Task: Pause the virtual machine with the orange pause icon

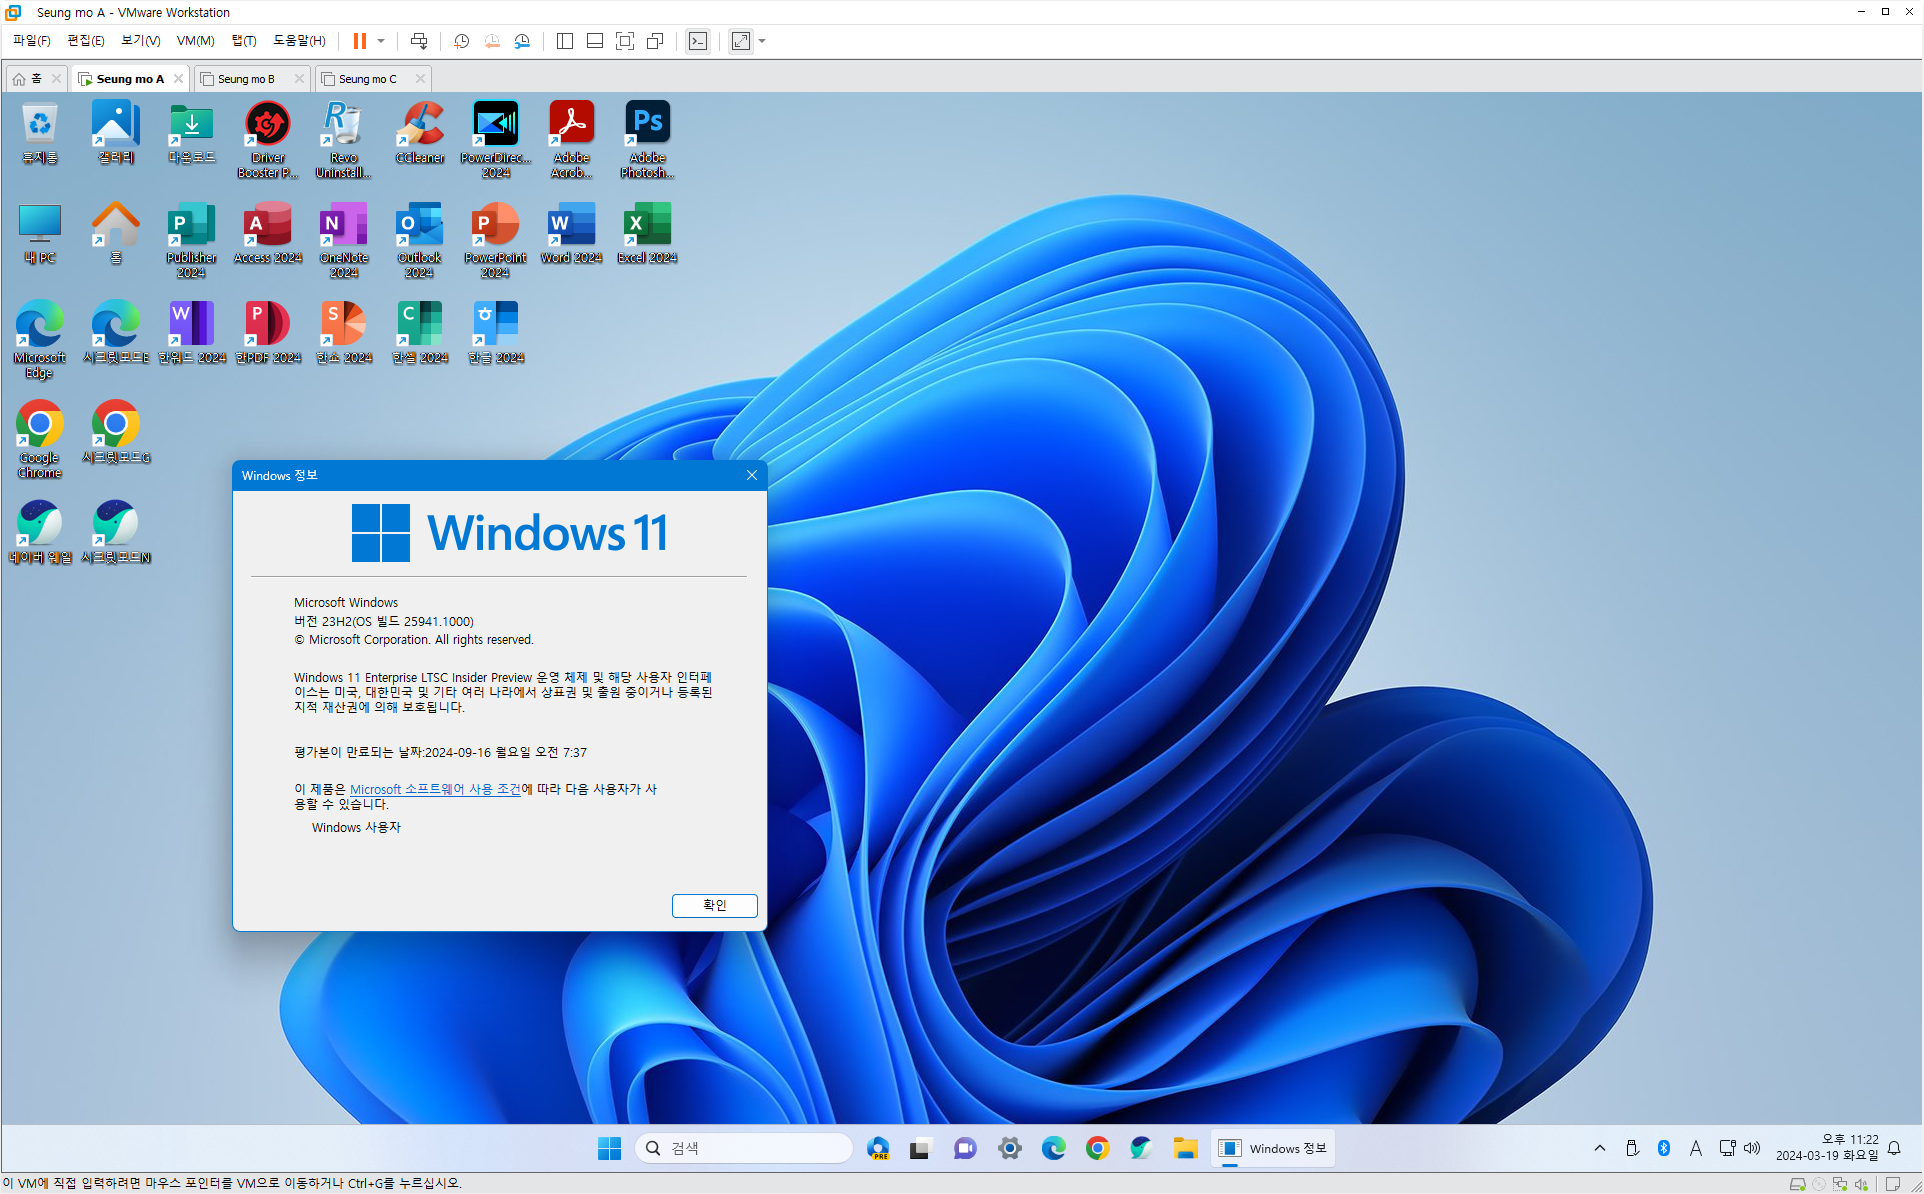Action: coord(359,41)
